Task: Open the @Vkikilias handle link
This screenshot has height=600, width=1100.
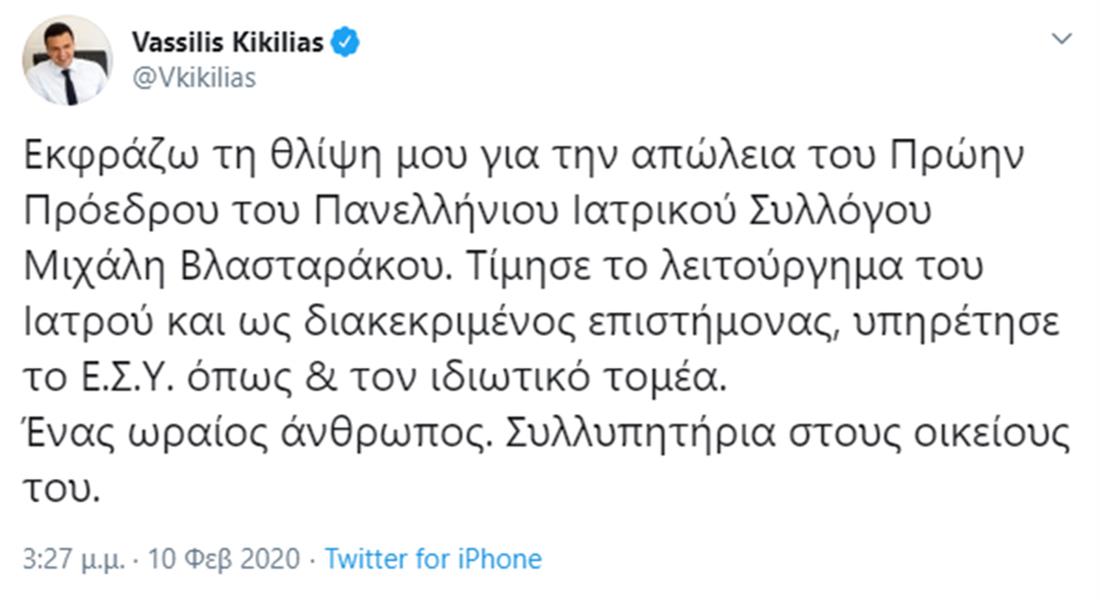Action: pyautogui.click(x=193, y=77)
